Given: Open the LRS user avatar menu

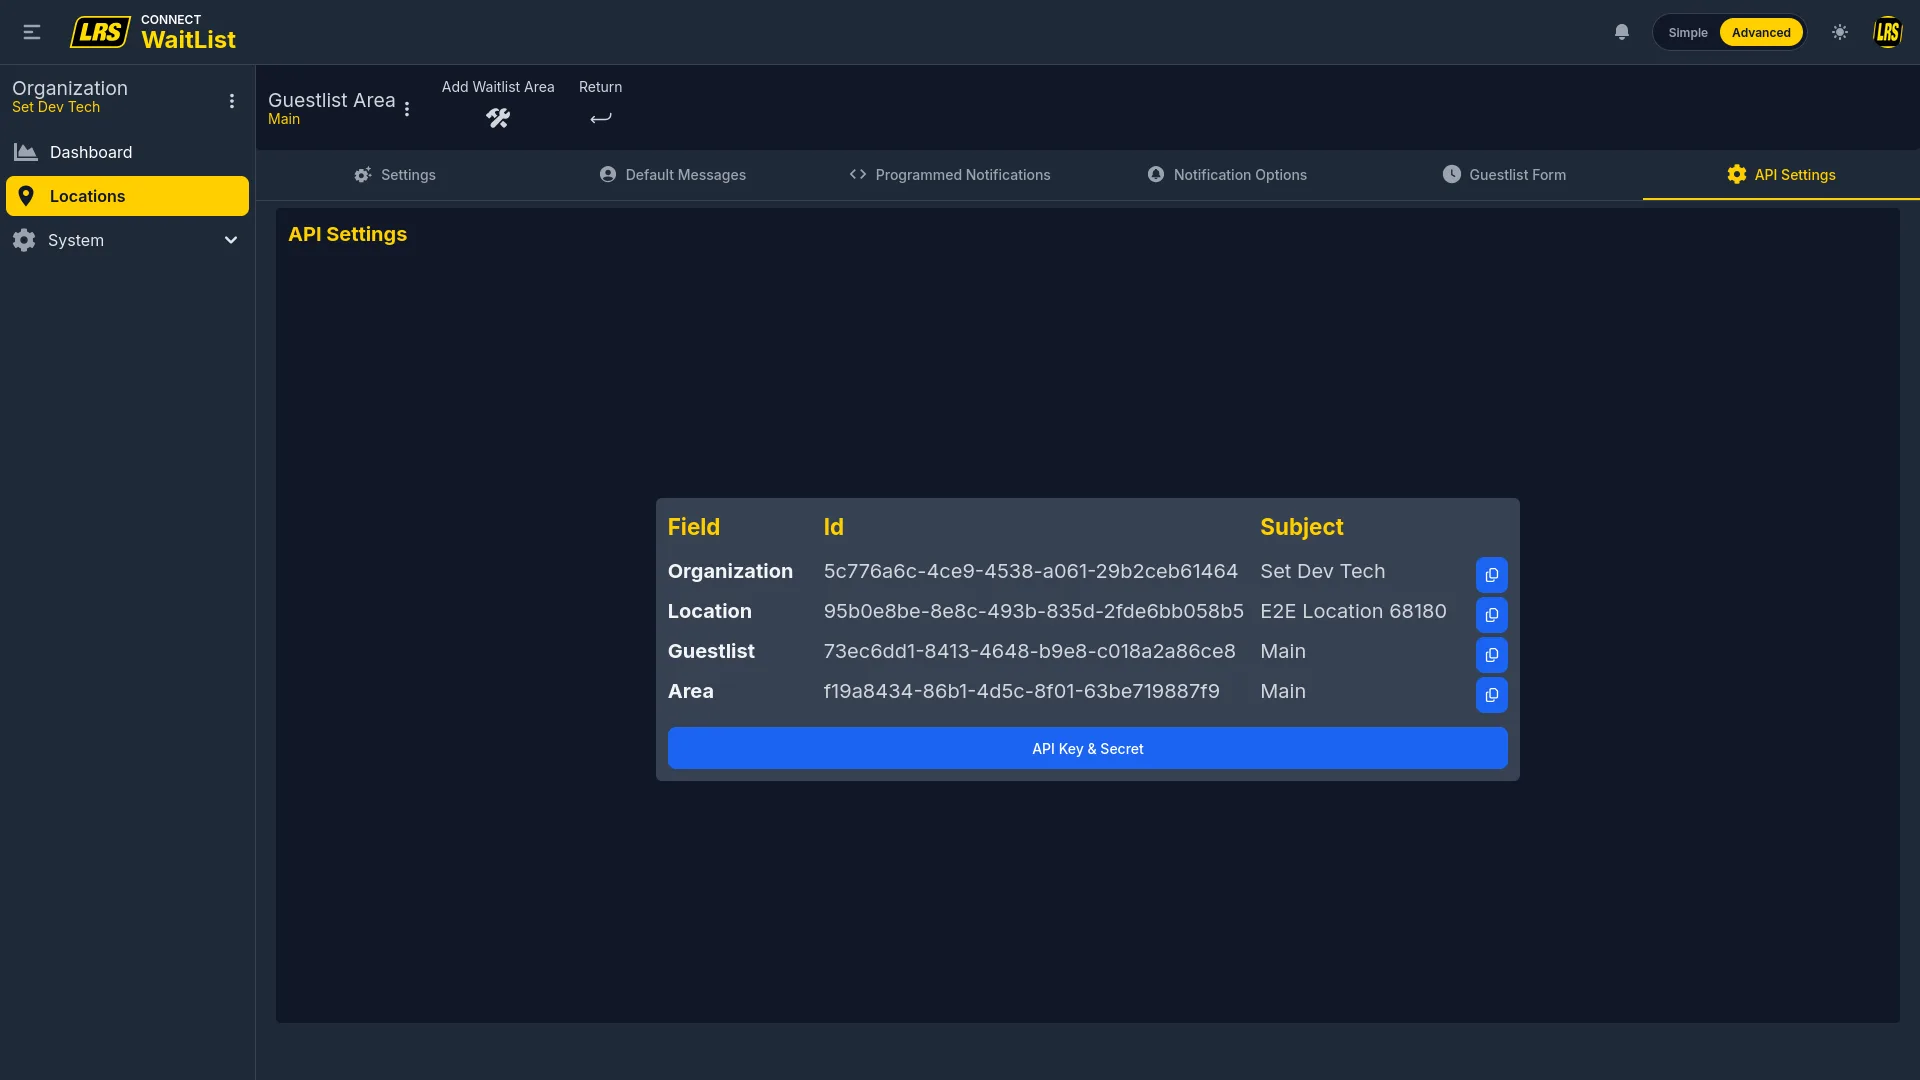Looking at the screenshot, I should coord(1887,32).
